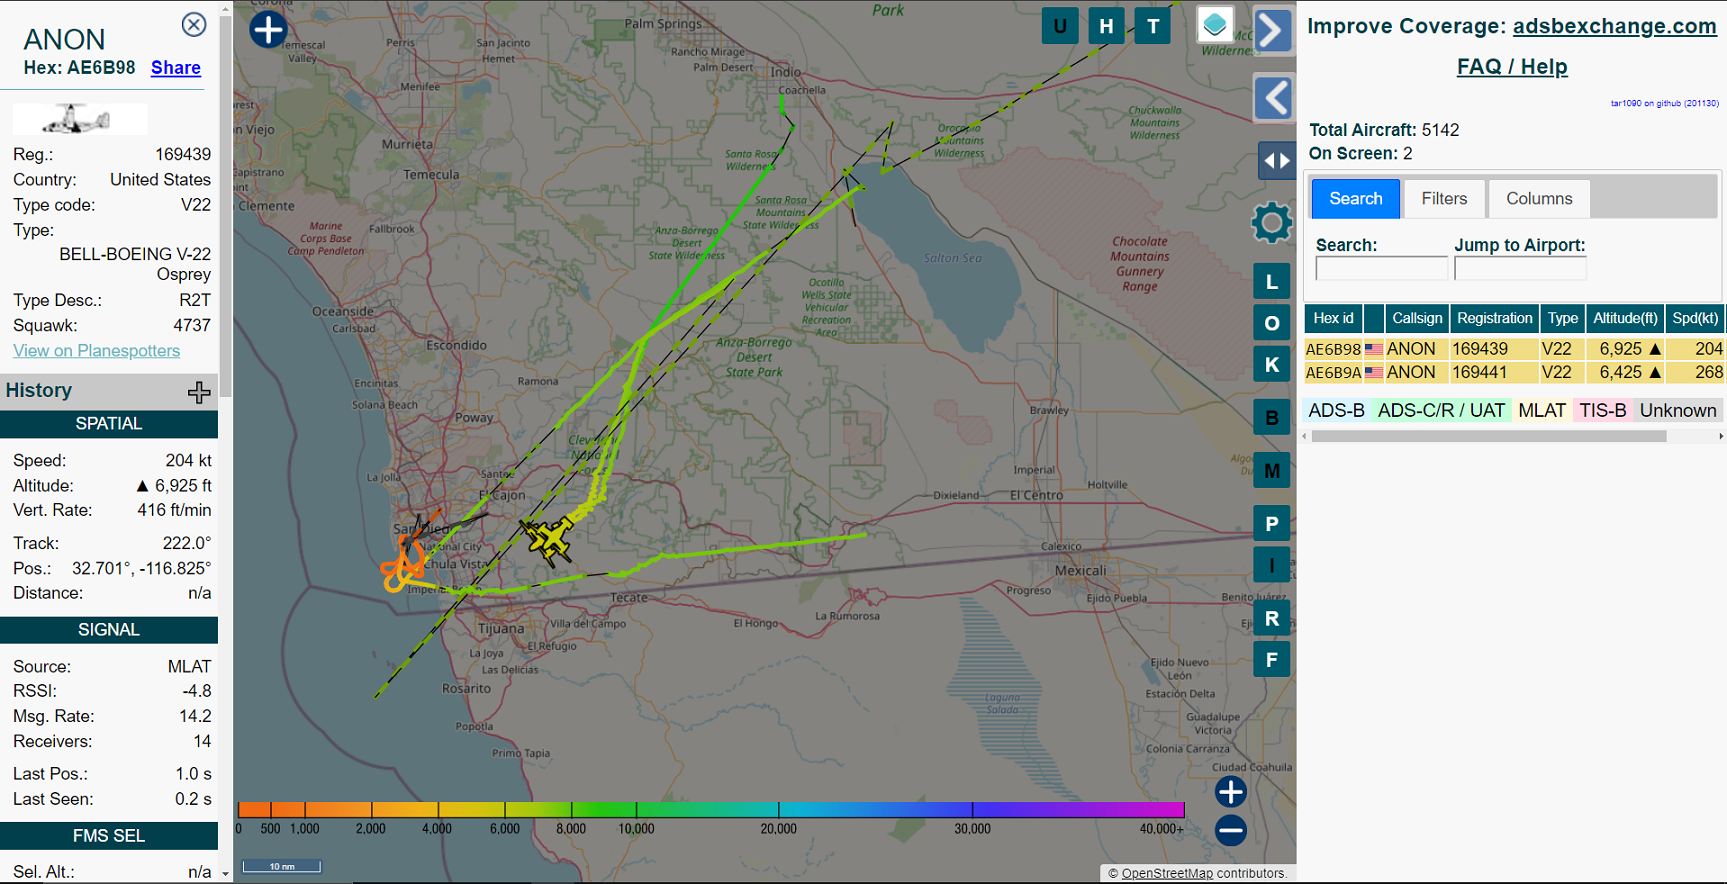Screen dimensions: 1727x884
Task: Click the Unknown legend label
Action: (x=1678, y=411)
